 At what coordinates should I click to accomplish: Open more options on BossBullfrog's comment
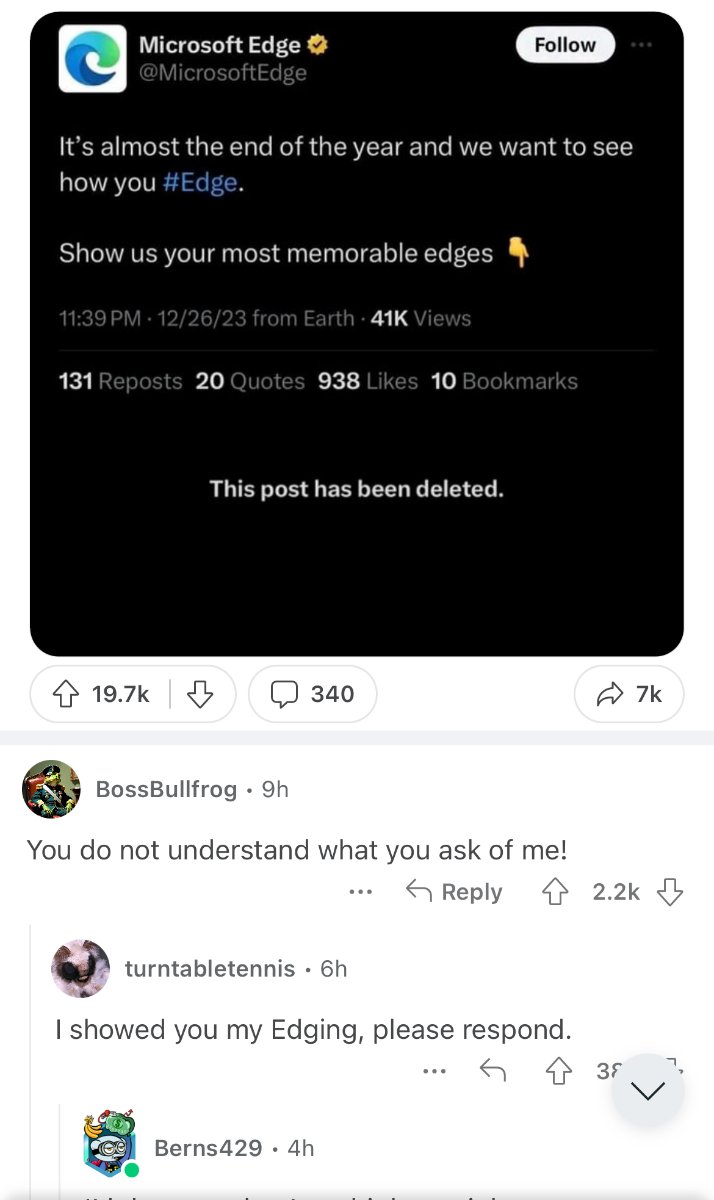click(x=361, y=892)
